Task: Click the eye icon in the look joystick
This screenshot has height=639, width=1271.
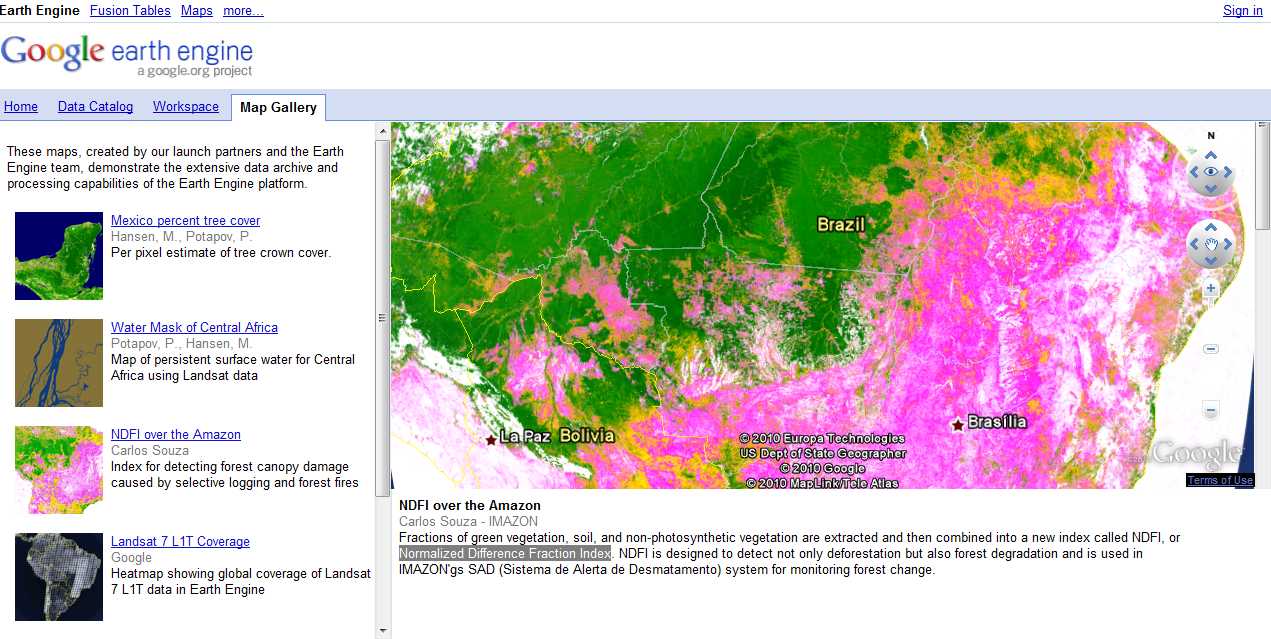Action: click(x=1211, y=173)
